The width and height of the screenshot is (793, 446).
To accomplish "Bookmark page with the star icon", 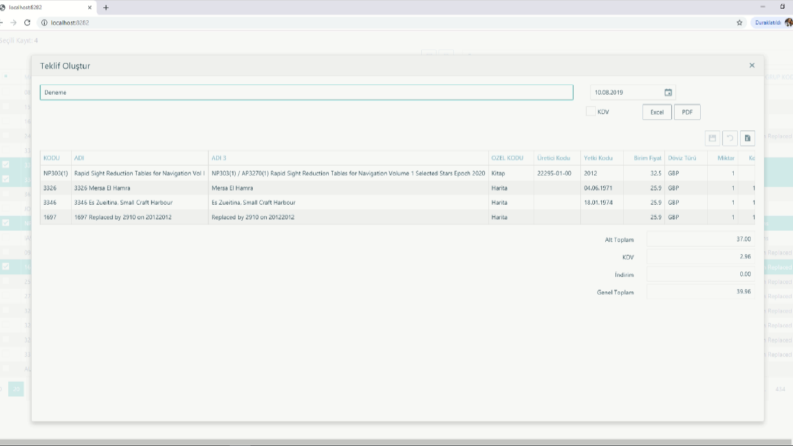I will [739, 22].
